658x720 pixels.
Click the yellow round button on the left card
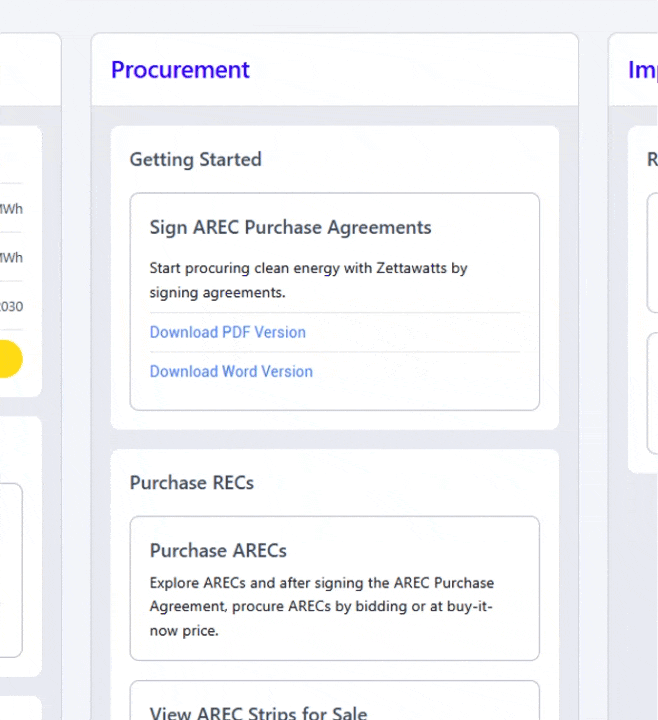10,359
